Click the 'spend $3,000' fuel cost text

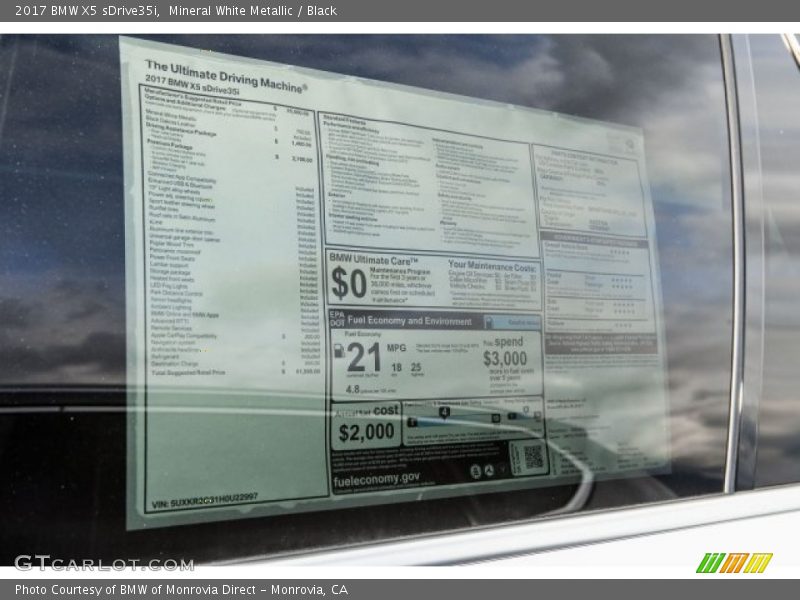505,352
